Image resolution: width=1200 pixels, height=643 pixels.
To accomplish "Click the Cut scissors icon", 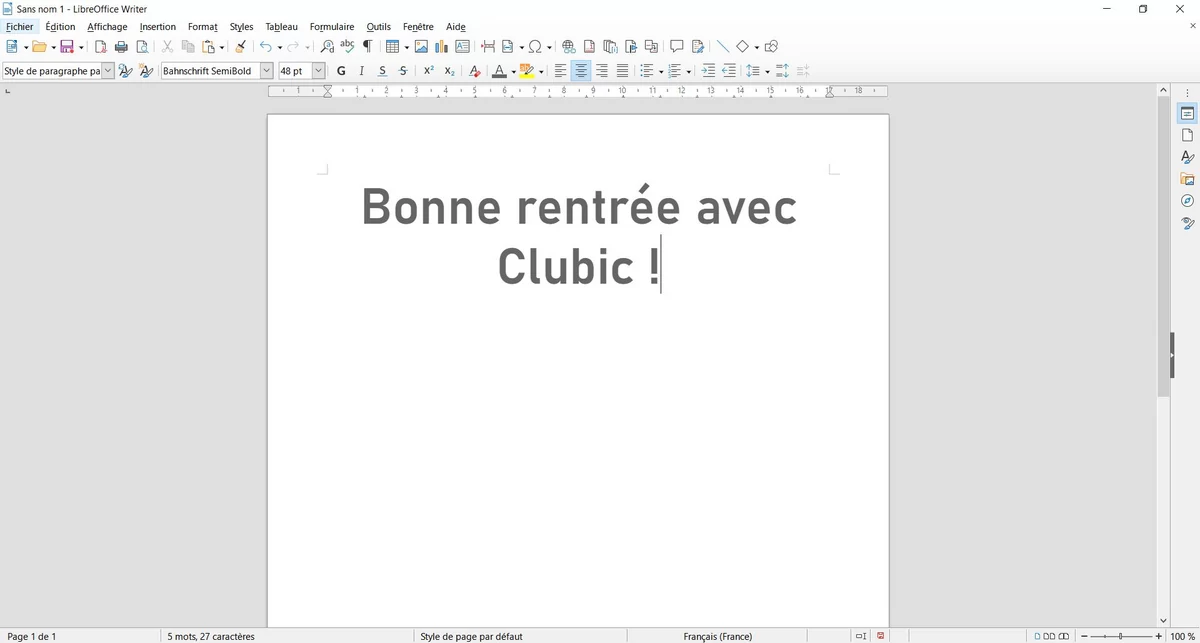I will point(167,47).
